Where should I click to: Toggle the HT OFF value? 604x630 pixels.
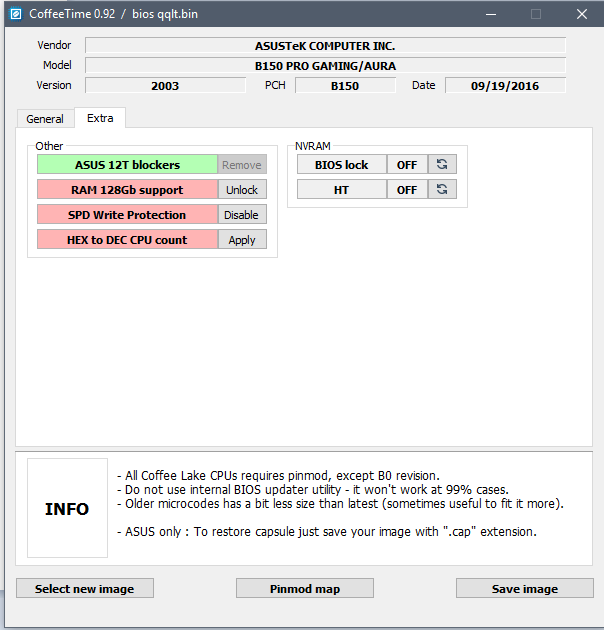pyautogui.click(x=407, y=189)
